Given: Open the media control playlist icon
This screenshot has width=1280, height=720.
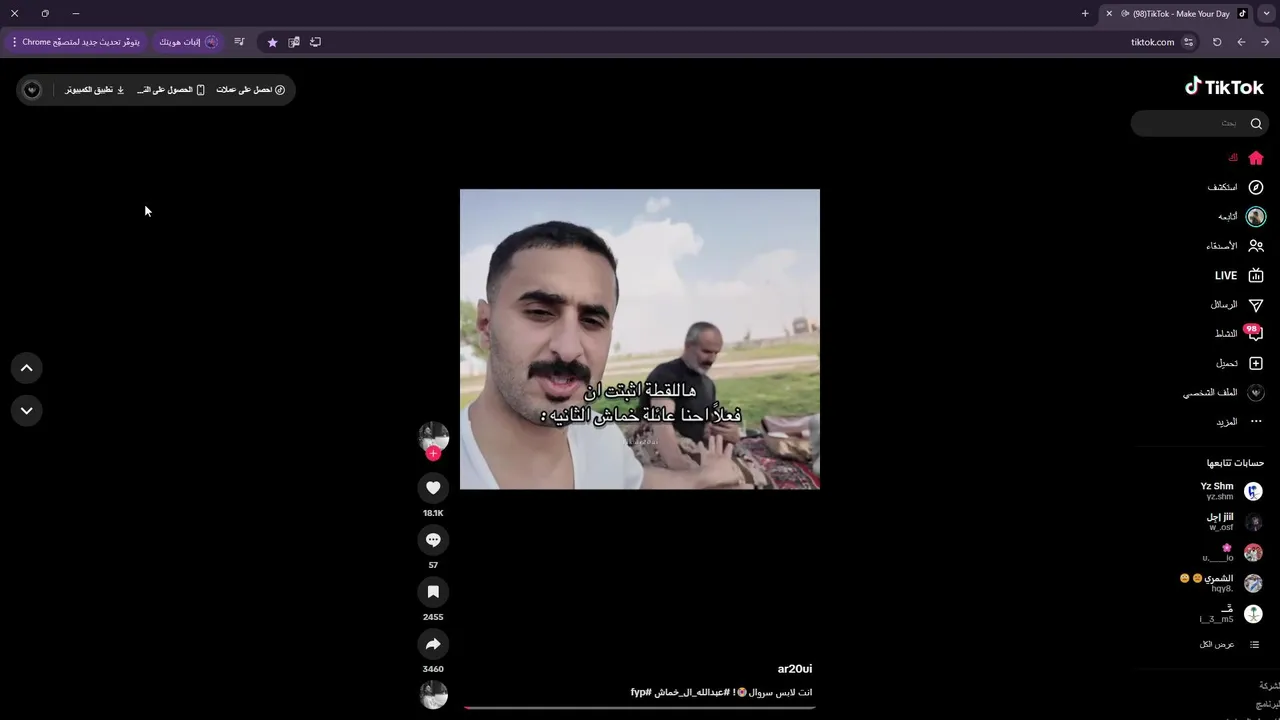Looking at the screenshot, I should [x=239, y=42].
